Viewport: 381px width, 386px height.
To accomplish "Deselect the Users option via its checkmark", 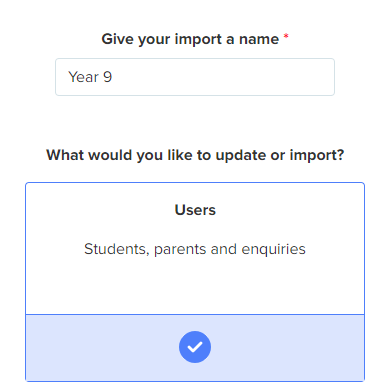I will 195,347.
